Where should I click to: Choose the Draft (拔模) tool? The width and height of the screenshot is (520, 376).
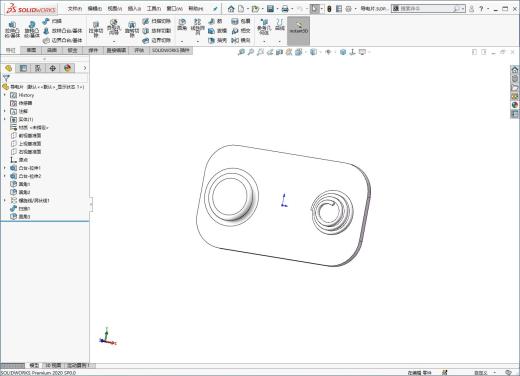click(x=217, y=31)
